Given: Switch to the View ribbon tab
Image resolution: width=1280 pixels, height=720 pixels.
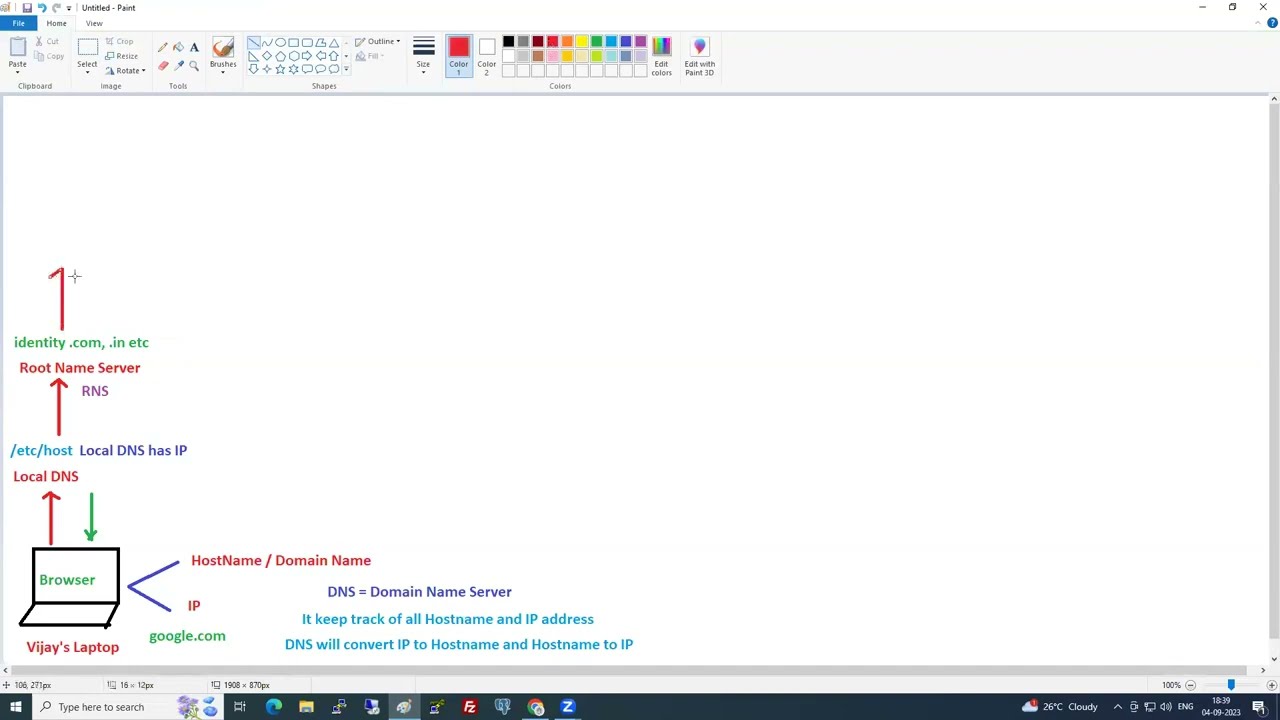Looking at the screenshot, I should point(94,23).
